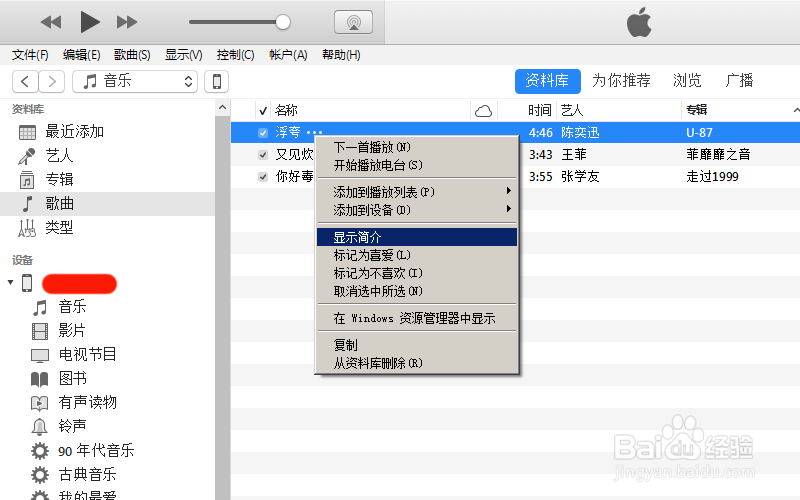Open device 音乐 section

[72, 307]
